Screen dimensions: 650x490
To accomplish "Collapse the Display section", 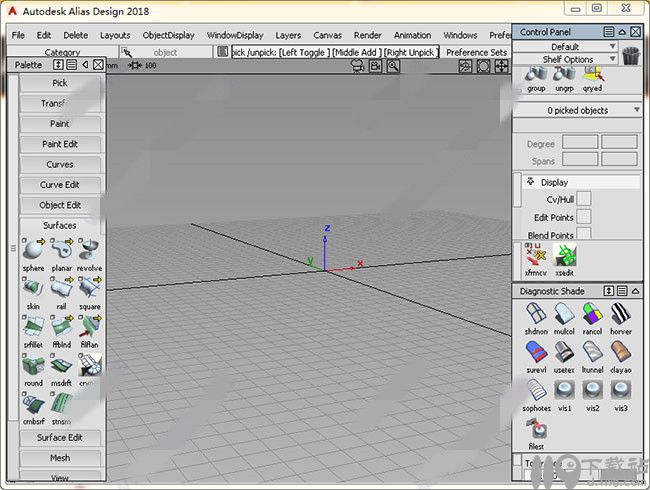I will pos(530,182).
